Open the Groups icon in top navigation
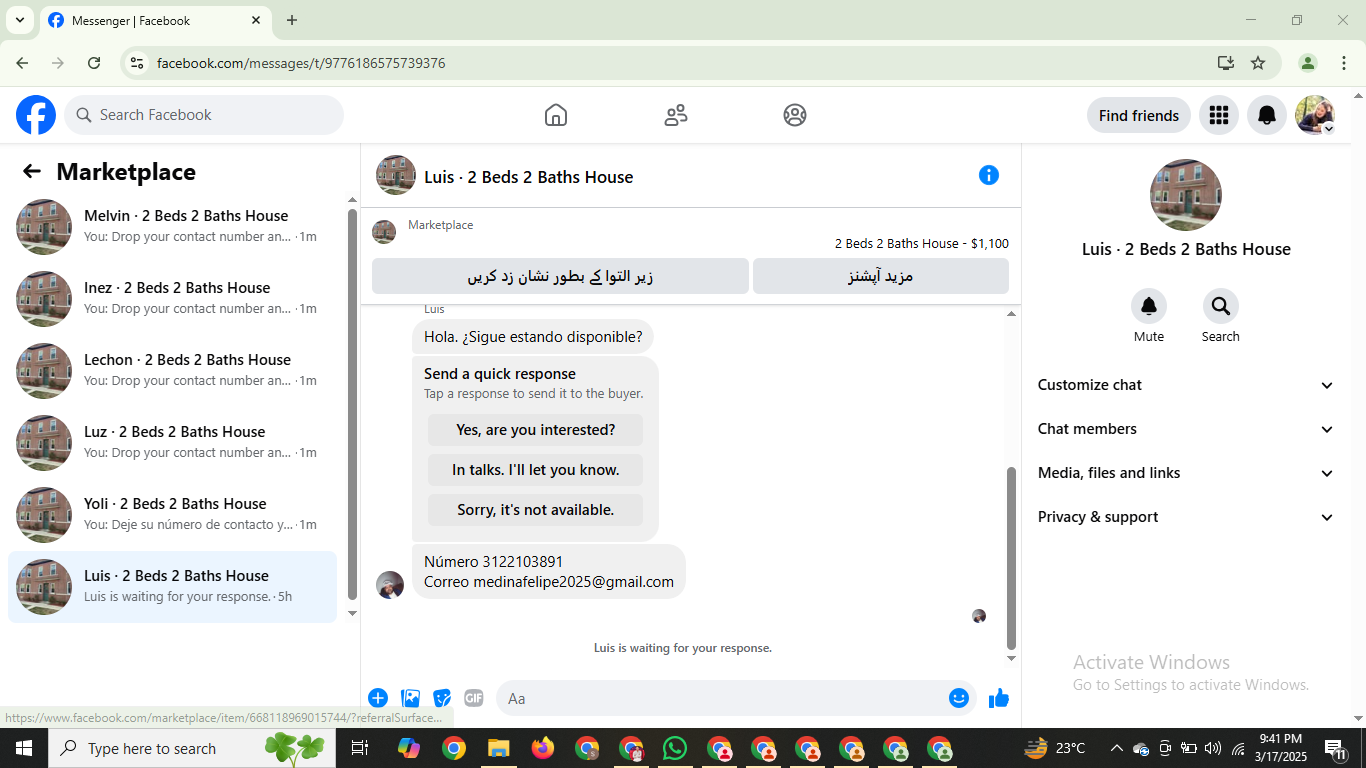The image size is (1366, 768). [795, 115]
